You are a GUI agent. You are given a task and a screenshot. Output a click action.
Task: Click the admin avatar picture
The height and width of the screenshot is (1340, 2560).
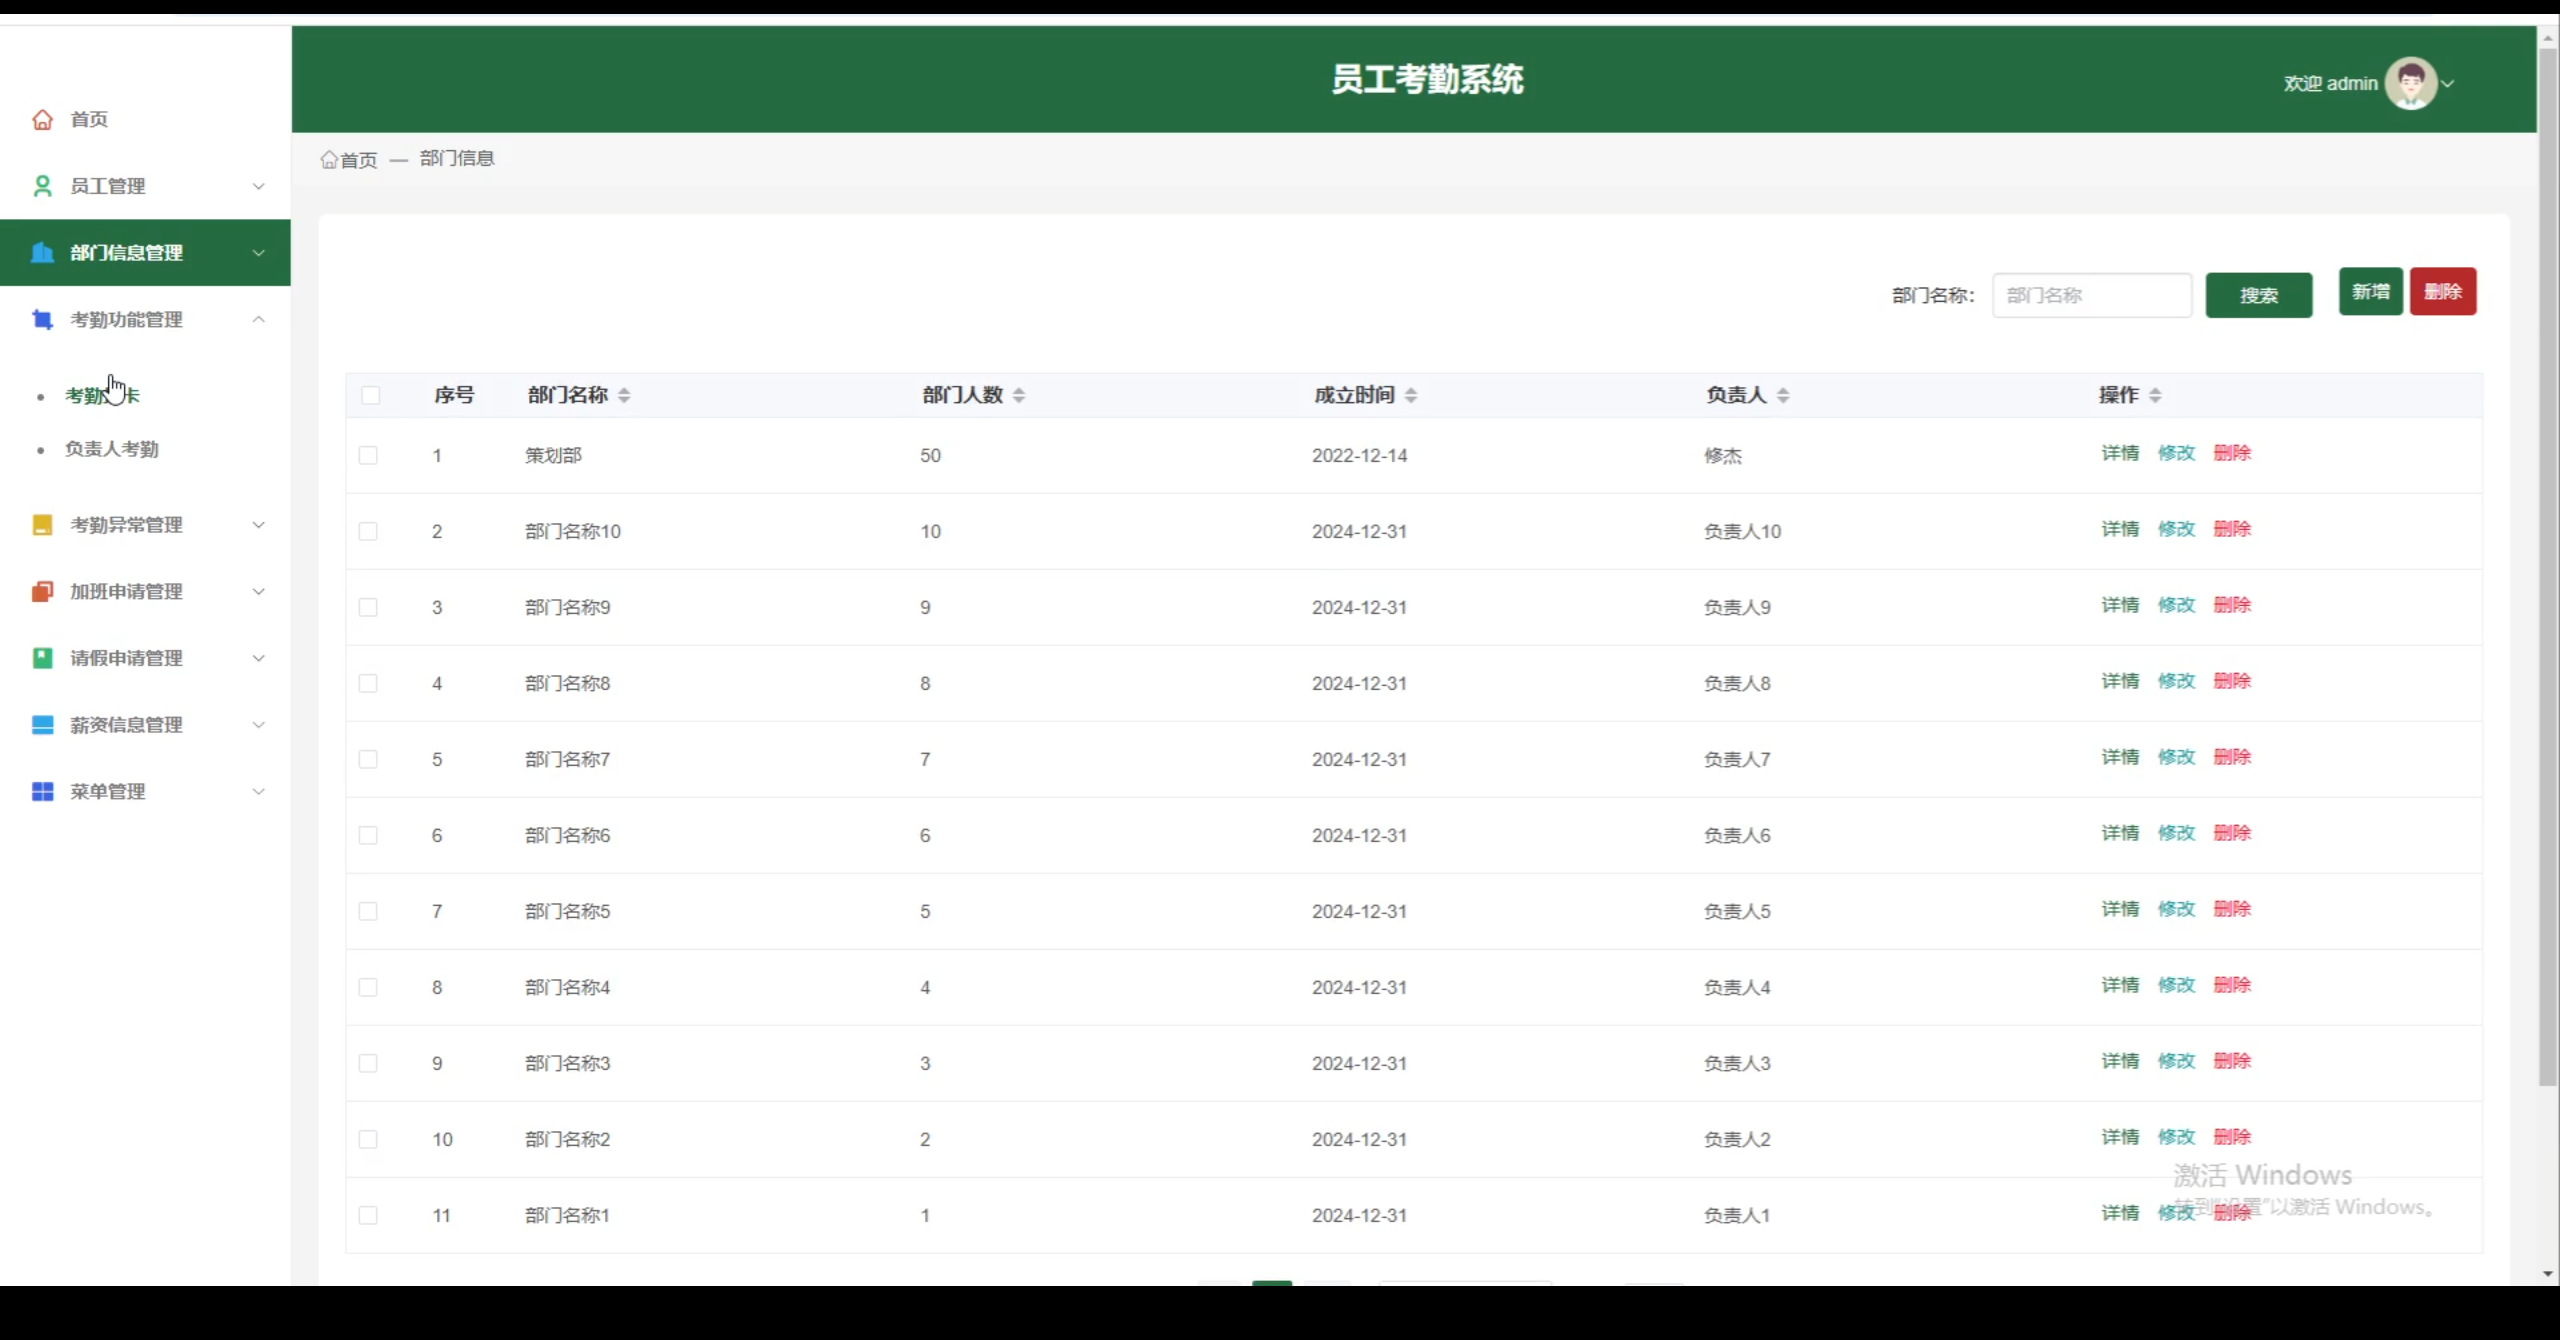pyautogui.click(x=2410, y=83)
